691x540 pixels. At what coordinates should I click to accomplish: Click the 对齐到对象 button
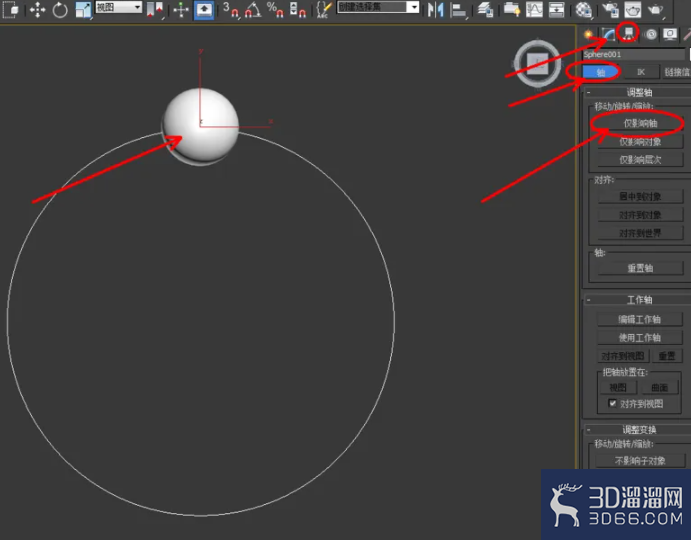640,215
